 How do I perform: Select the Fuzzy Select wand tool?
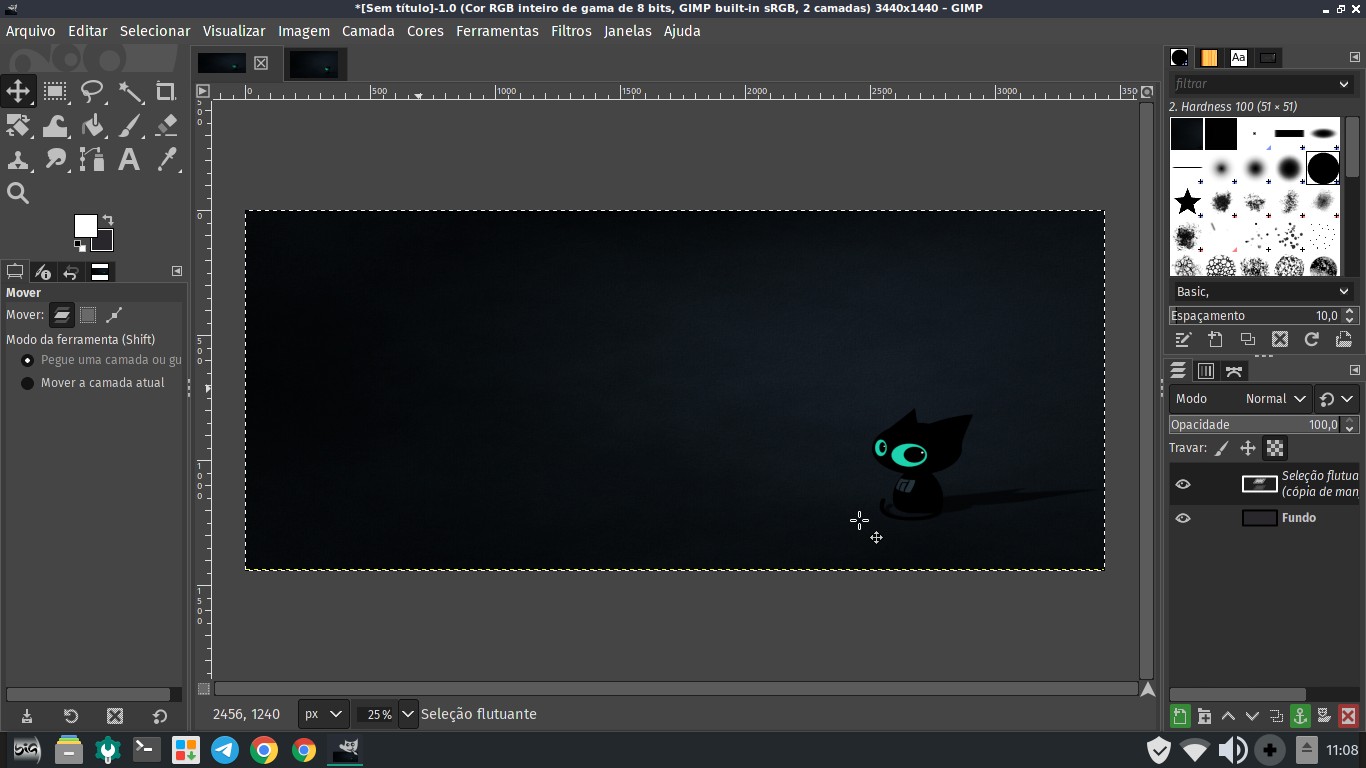tap(129, 92)
